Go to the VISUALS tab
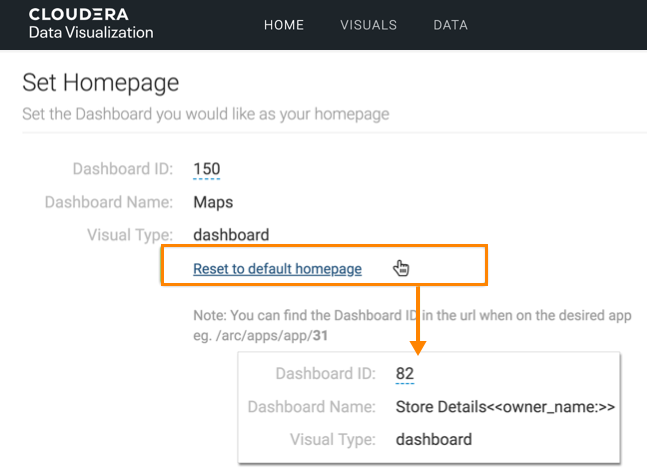The height and width of the screenshot is (470, 647). 368,25
